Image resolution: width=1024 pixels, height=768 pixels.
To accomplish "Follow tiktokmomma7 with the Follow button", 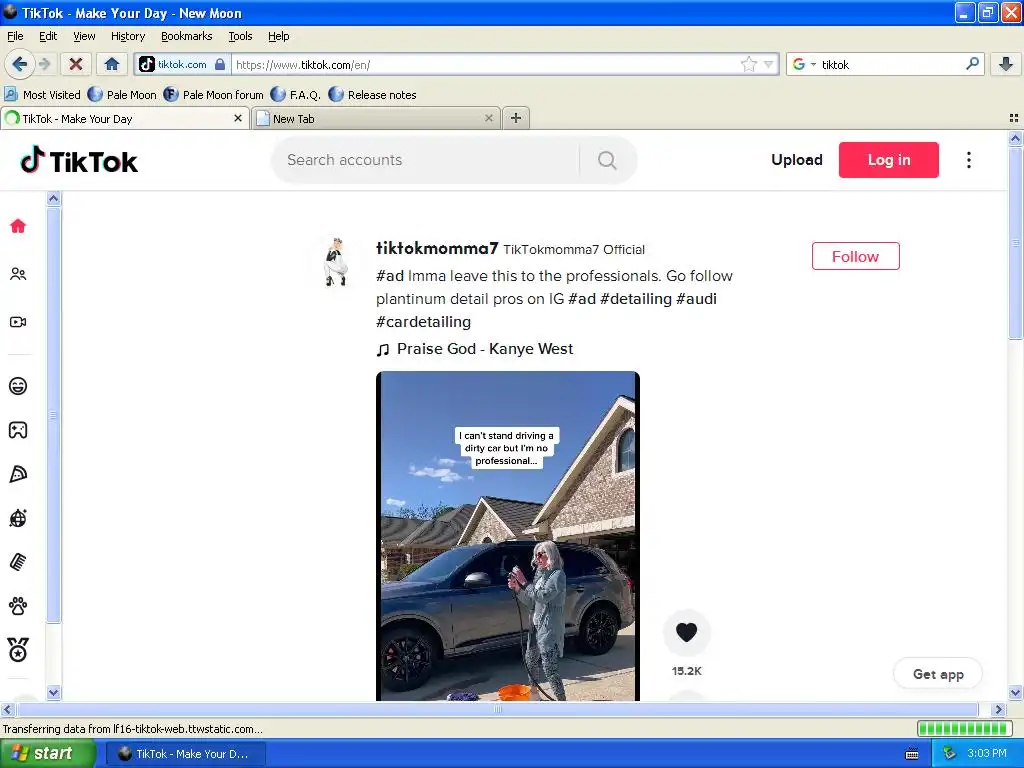I will [x=856, y=256].
